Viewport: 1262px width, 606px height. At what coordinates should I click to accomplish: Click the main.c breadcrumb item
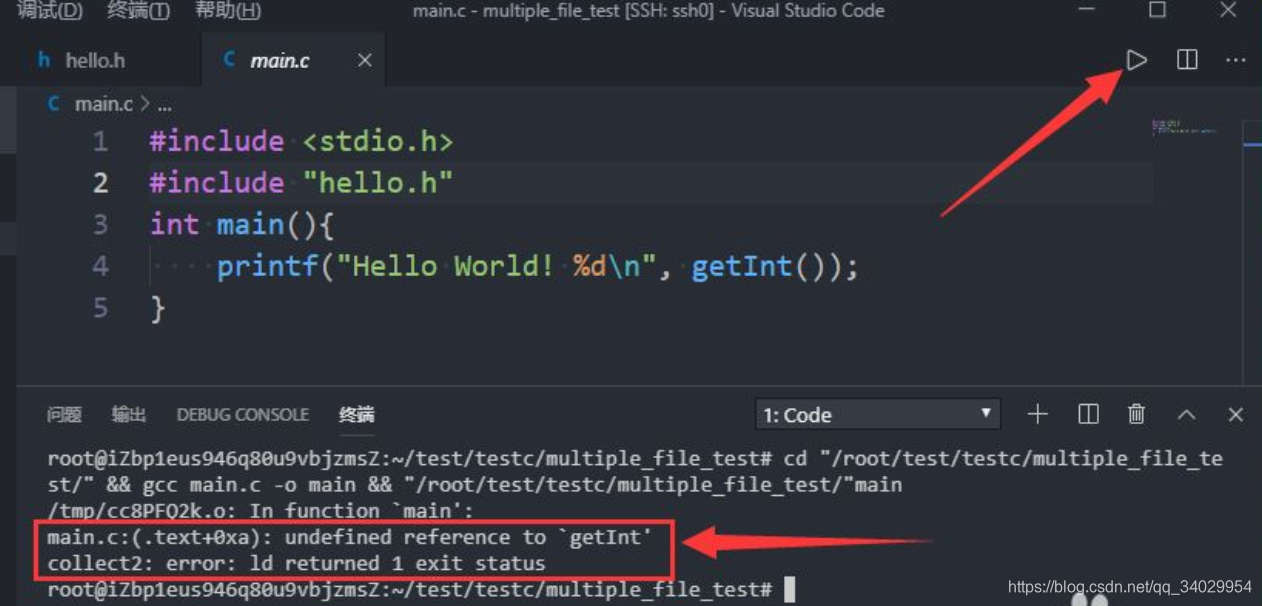click(104, 104)
